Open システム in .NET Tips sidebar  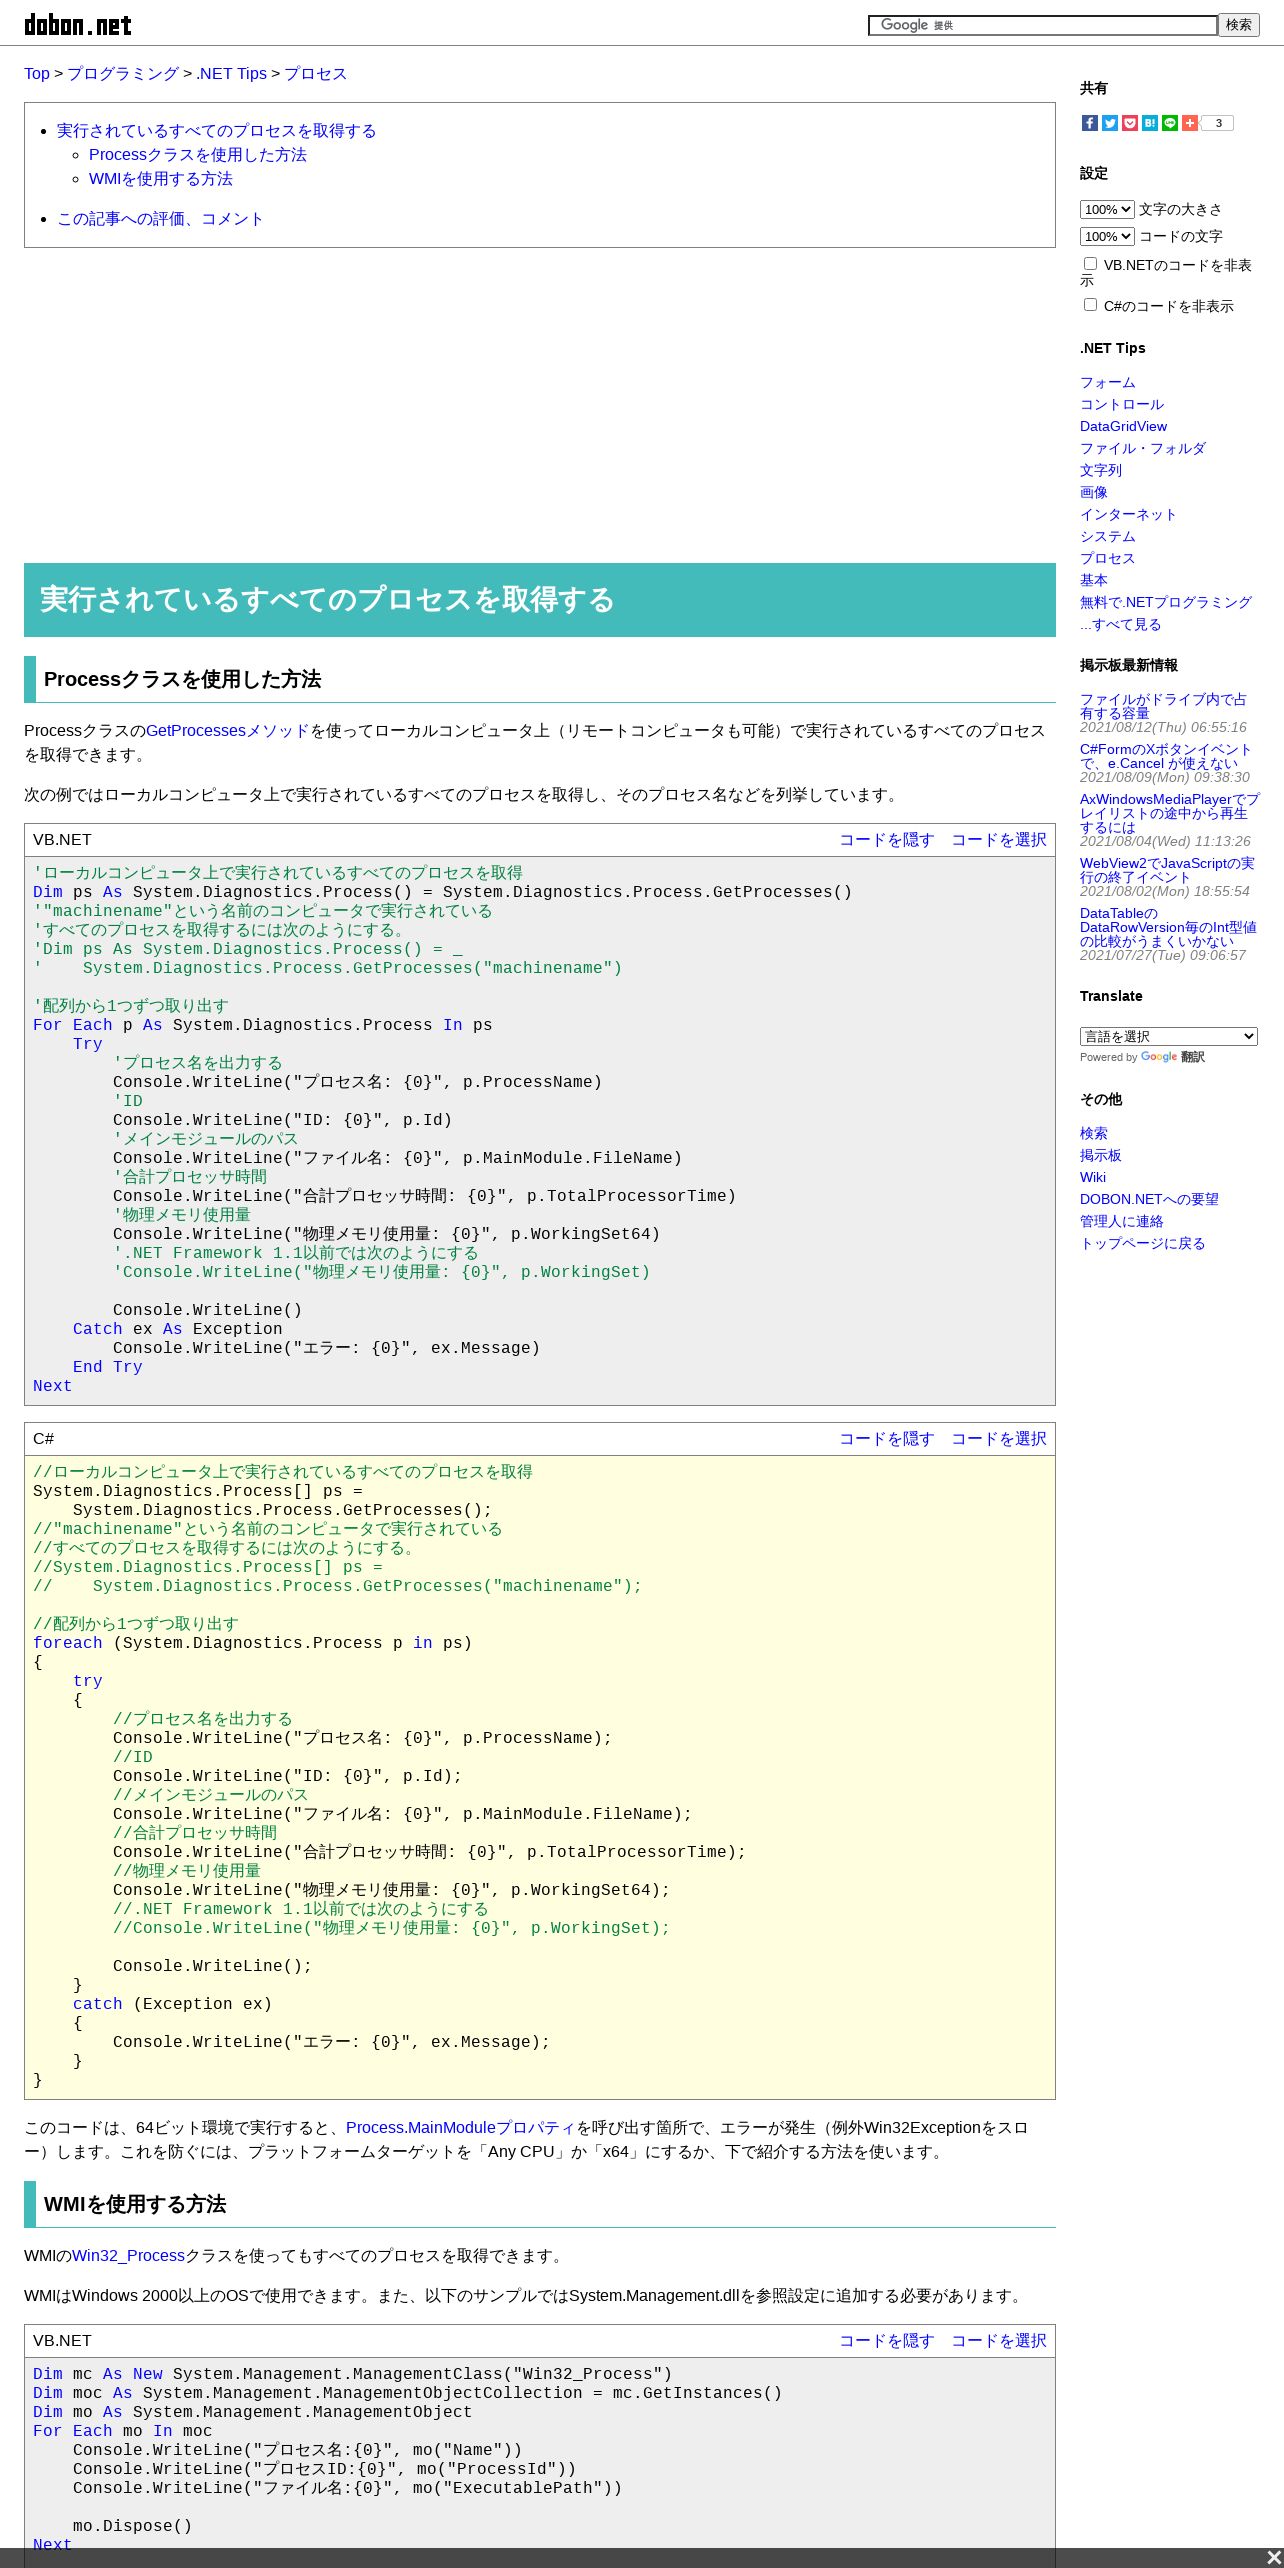tap(1107, 537)
